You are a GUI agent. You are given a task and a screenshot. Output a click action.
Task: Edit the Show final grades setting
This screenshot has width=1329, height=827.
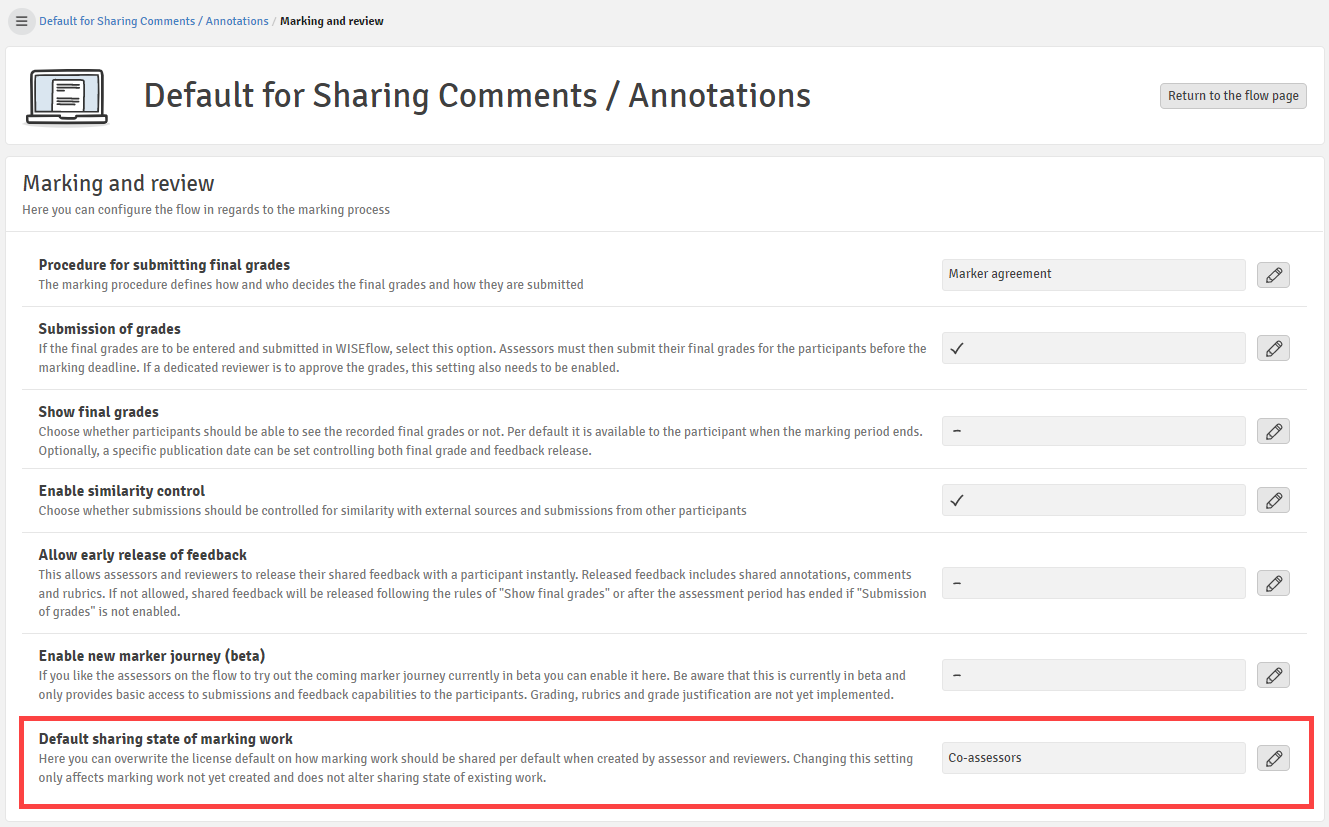[x=1273, y=431]
